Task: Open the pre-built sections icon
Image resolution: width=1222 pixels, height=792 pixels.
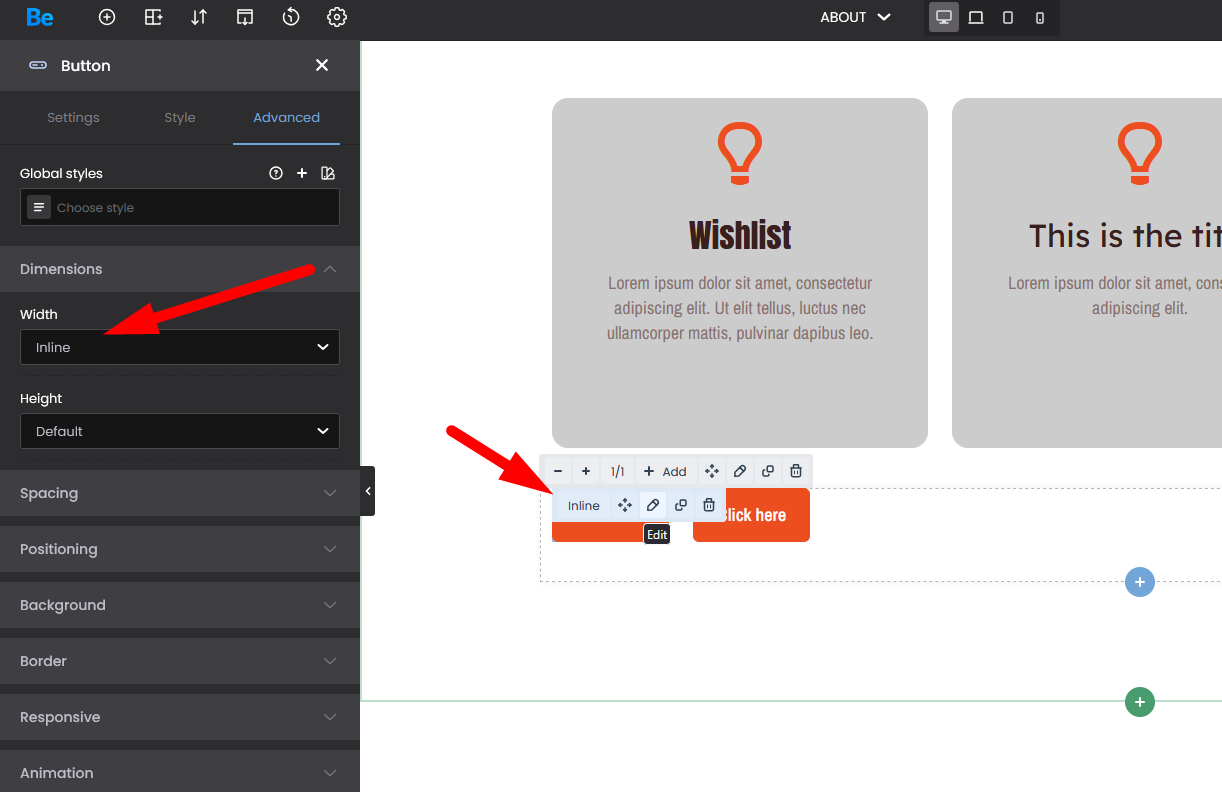Action: pos(153,17)
